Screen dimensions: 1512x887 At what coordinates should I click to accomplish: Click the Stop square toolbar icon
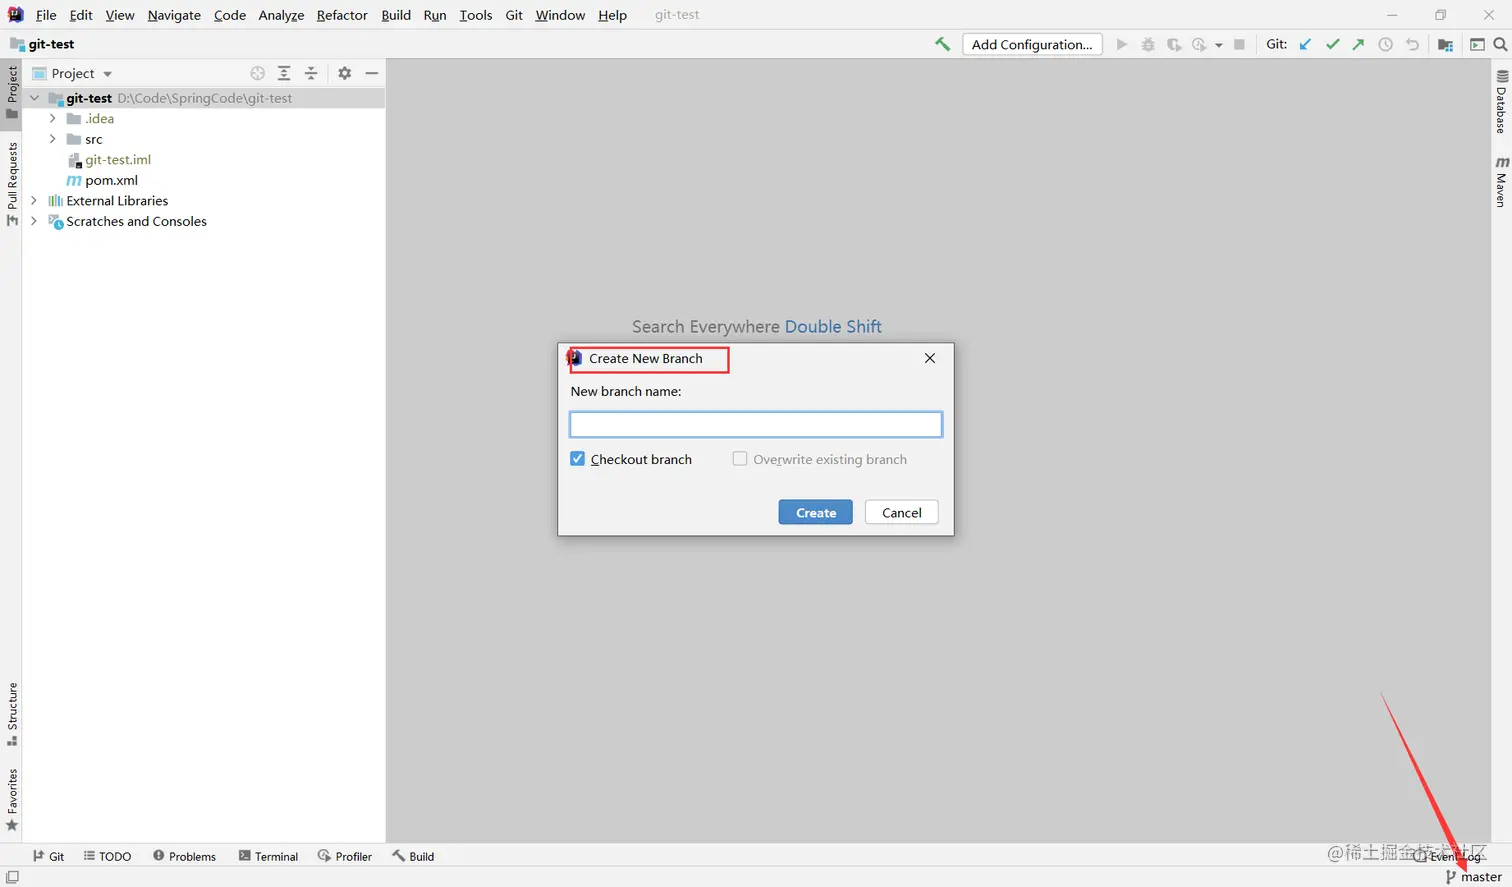[1239, 44]
